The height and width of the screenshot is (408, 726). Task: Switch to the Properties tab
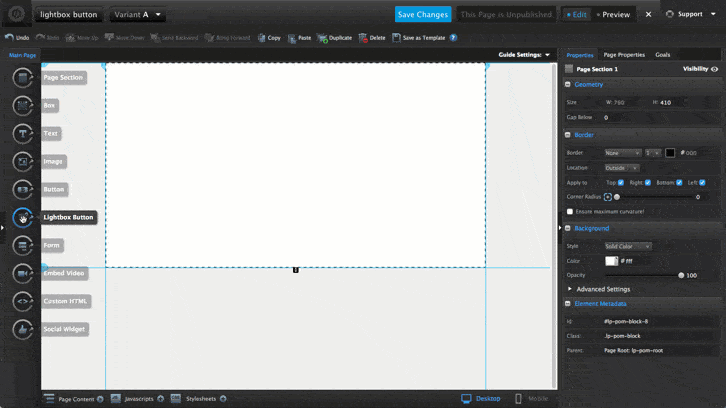coord(580,55)
